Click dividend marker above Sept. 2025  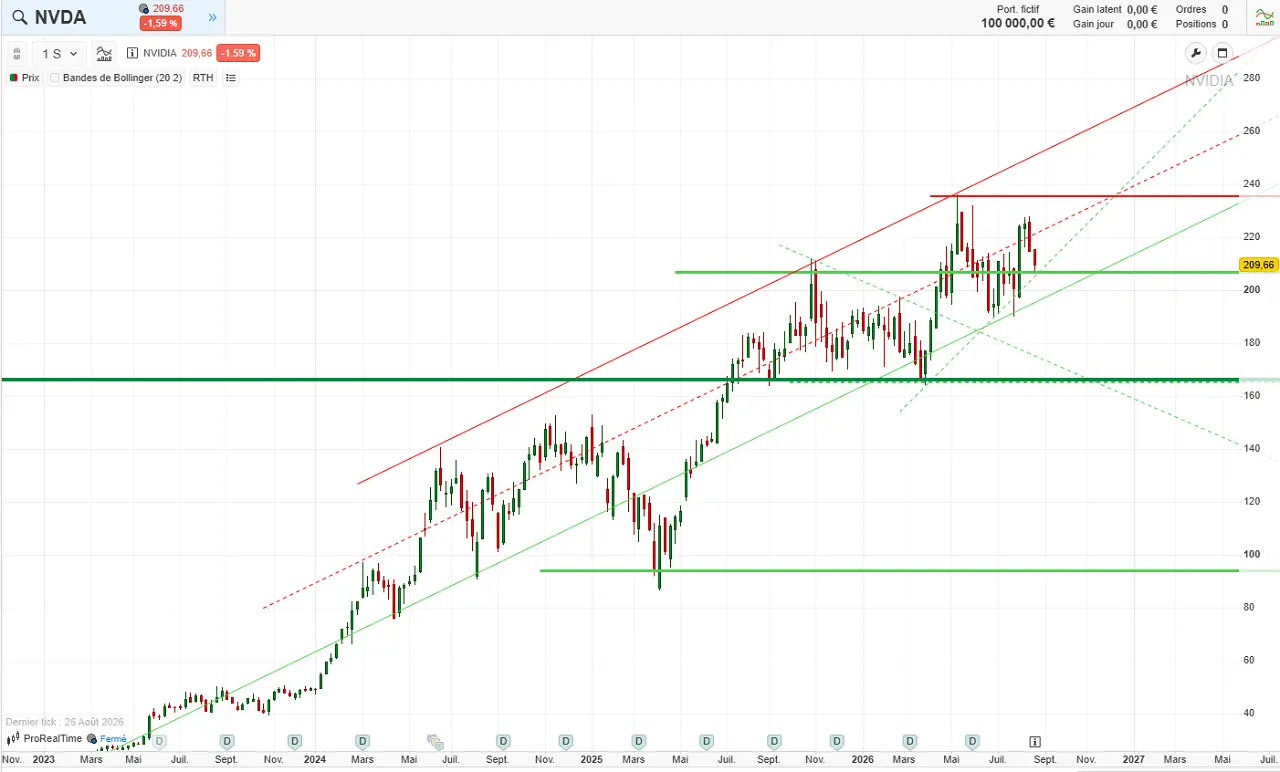[x=773, y=741]
